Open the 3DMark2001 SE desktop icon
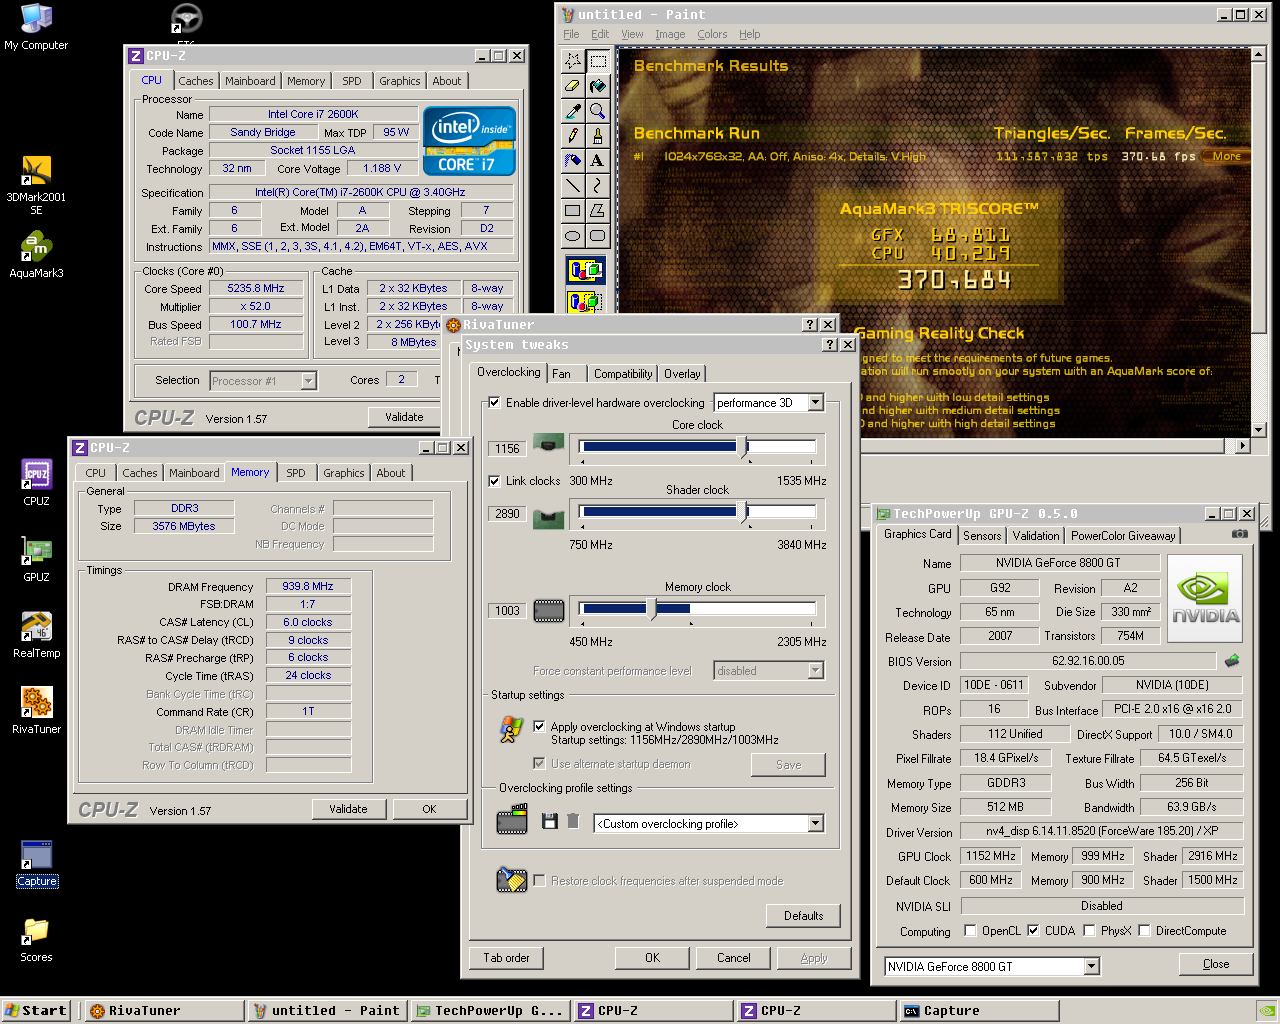The image size is (1280, 1024). click(36, 185)
